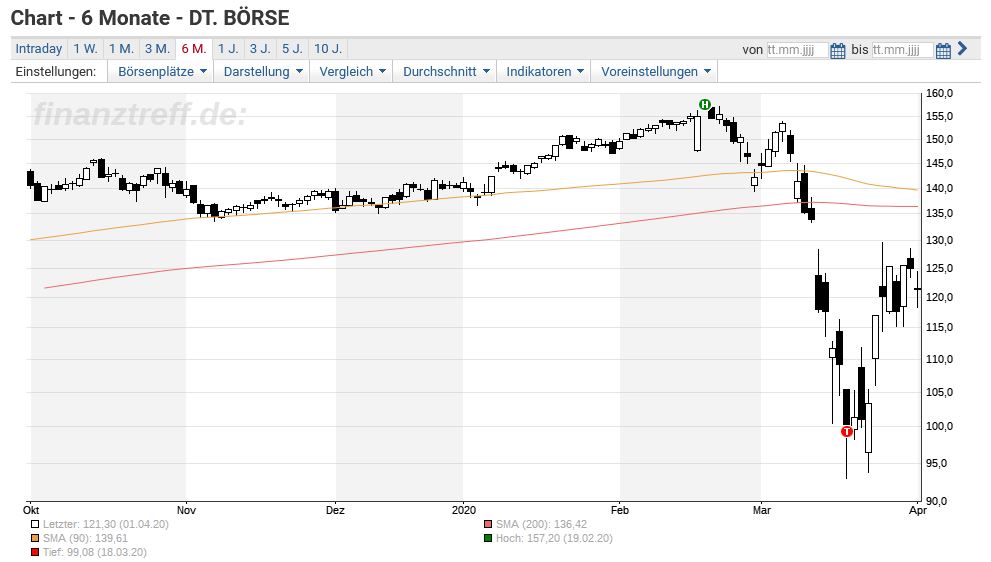Screen dimensions: 991x562
Task: Click 'Hoch: 157,20 (19.02.20)' legend text
Action: 554,539
